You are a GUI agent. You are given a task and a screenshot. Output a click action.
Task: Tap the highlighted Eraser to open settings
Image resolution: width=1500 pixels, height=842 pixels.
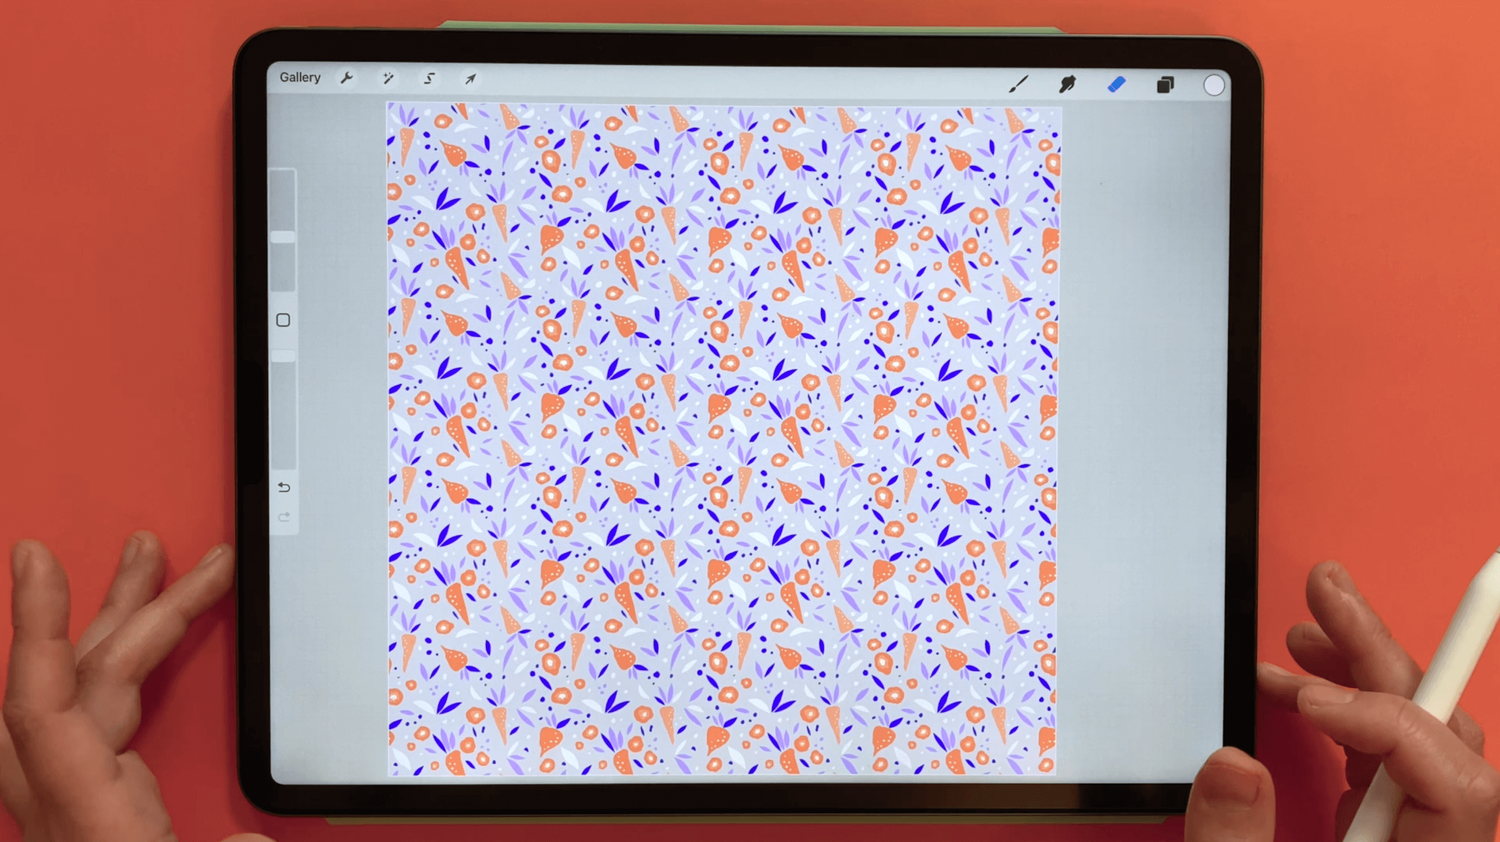point(1117,84)
